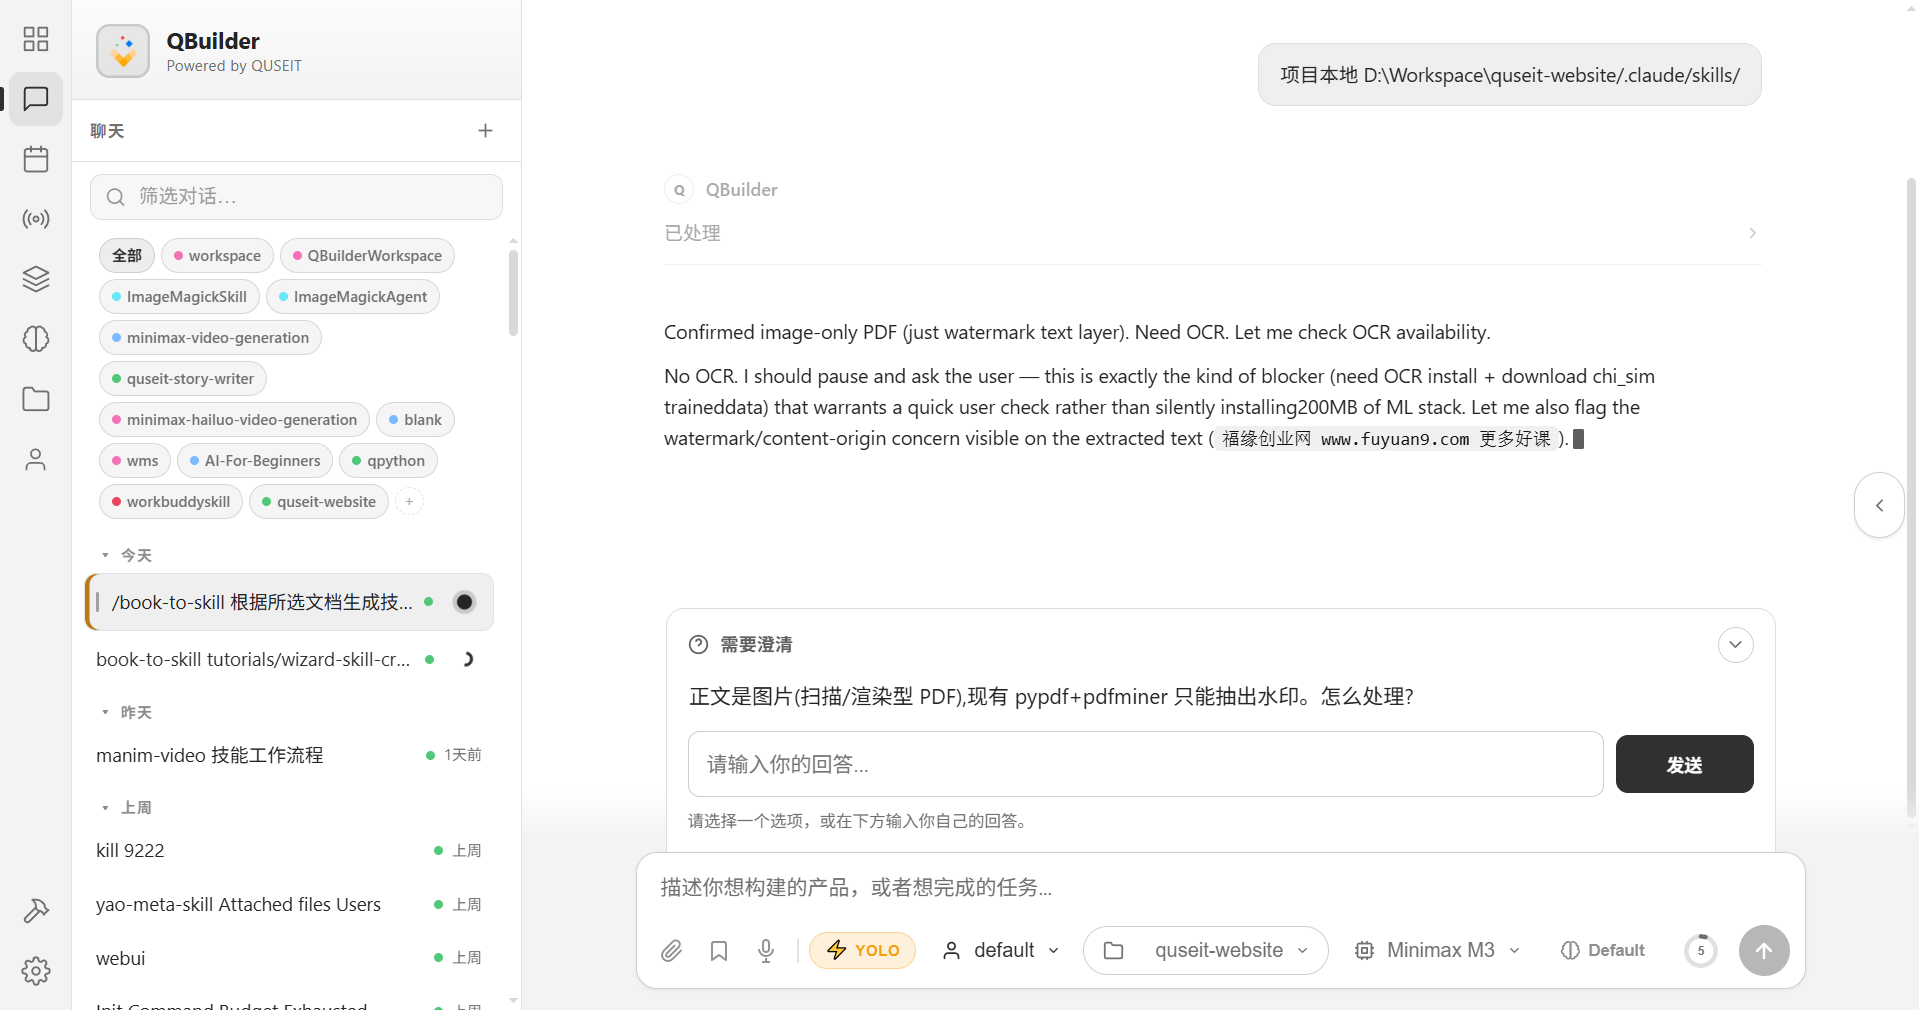
Task: Open the folder icon in left sidebar
Action: (36, 399)
